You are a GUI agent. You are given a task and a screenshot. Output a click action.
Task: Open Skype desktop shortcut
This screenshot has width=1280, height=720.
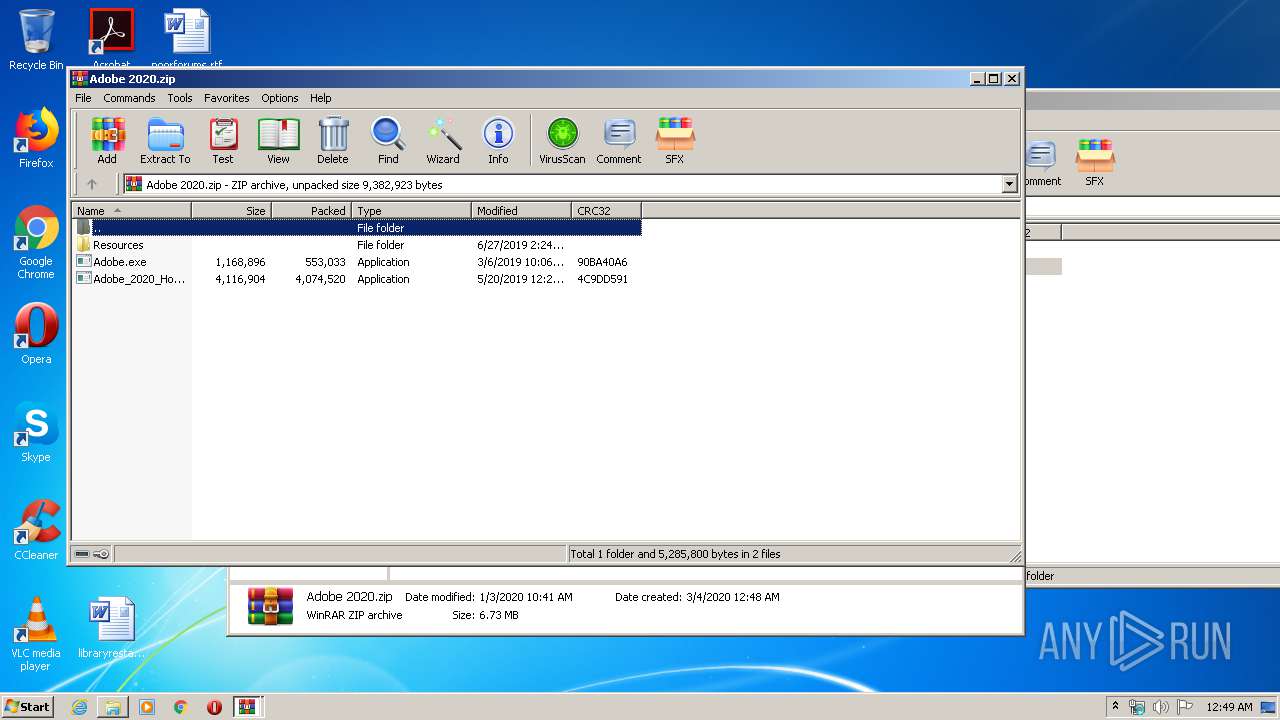pyautogui.click(x=36, y=432)
